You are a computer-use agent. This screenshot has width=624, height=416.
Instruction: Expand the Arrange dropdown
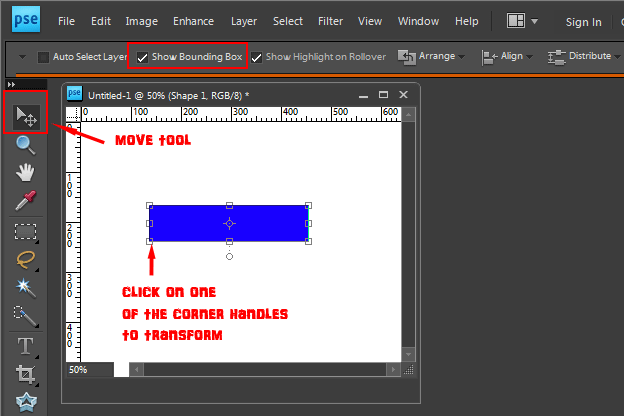(431, 57)
